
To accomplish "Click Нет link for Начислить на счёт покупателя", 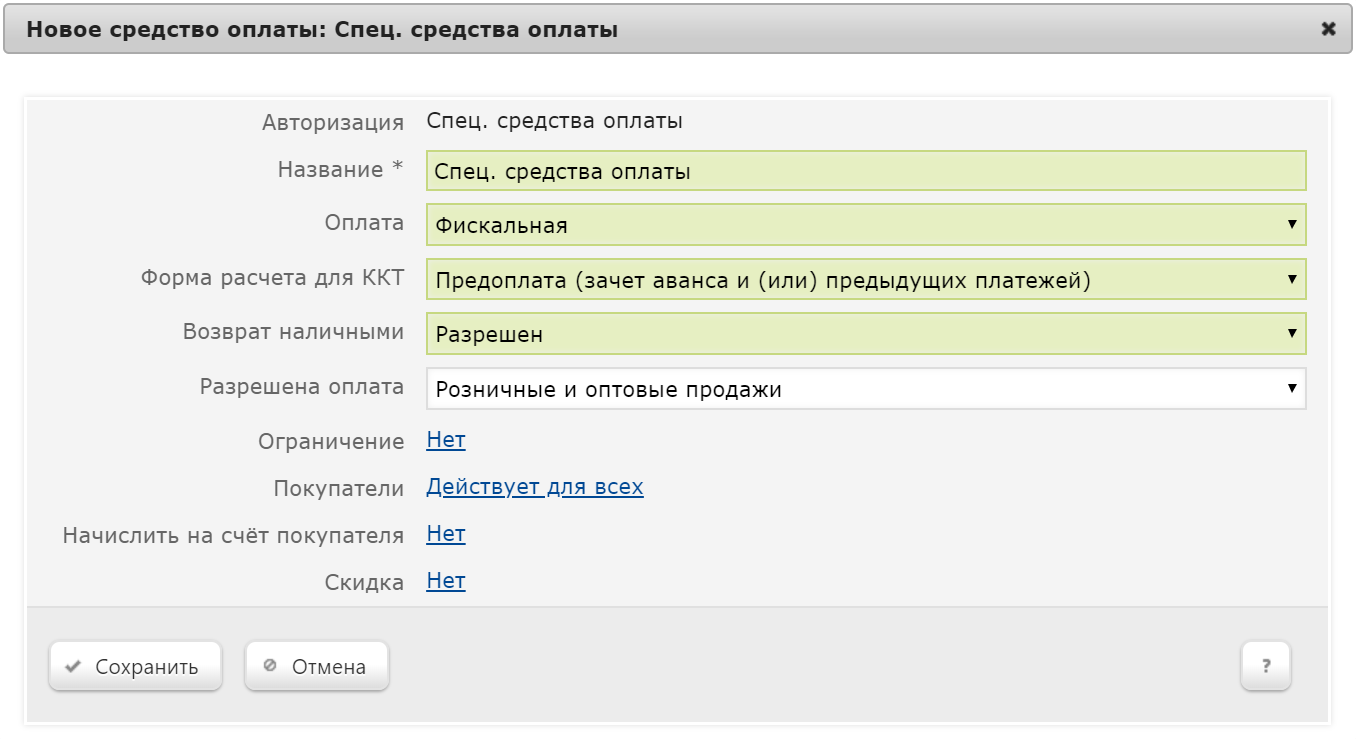I will point(446,534).
